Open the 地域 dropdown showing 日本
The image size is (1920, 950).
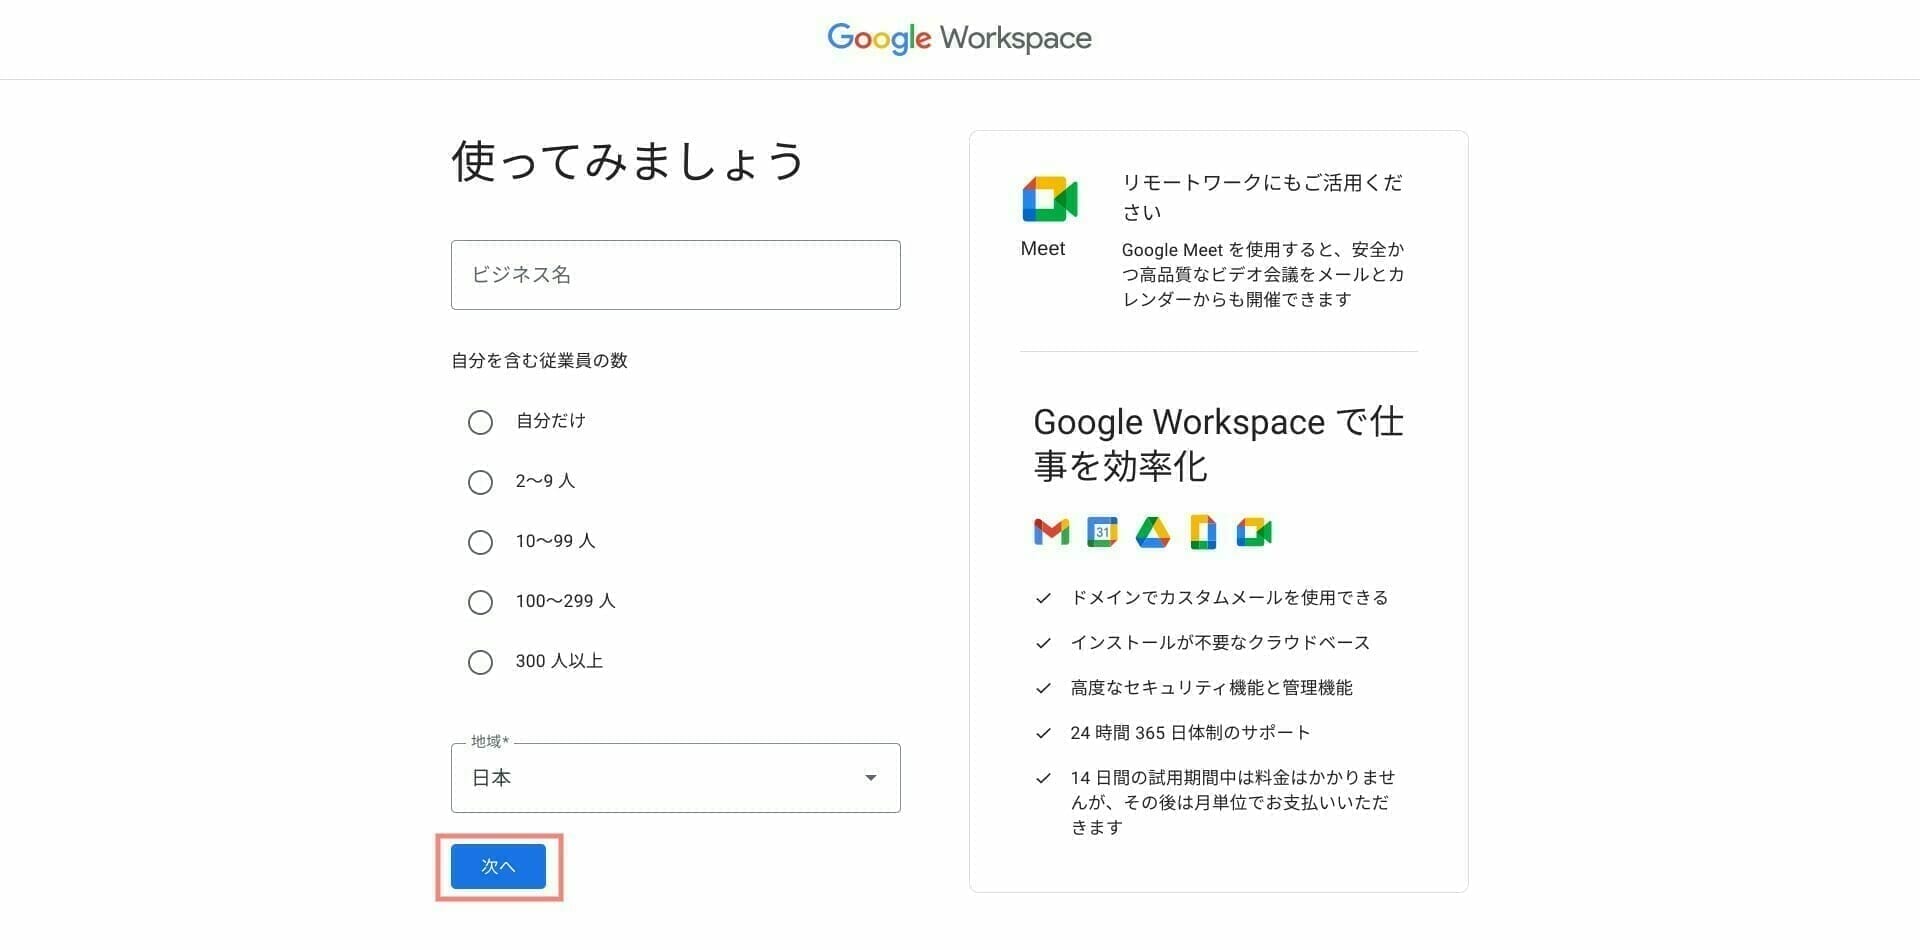pyautogui.click(x=675, y=777)
